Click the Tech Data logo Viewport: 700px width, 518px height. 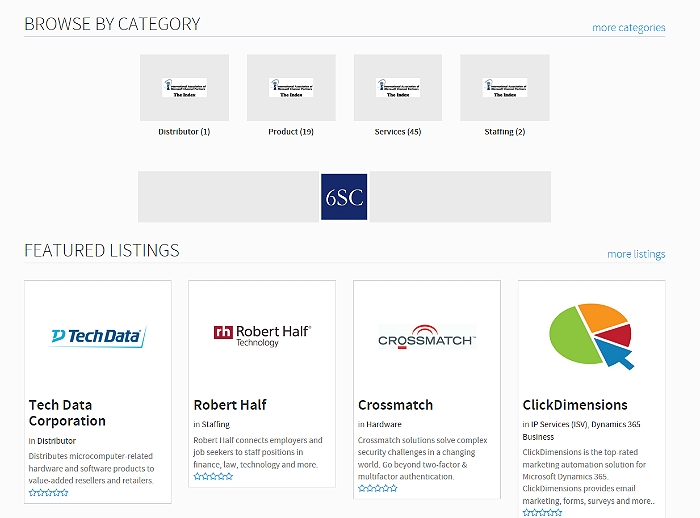(x=98, y=337)
